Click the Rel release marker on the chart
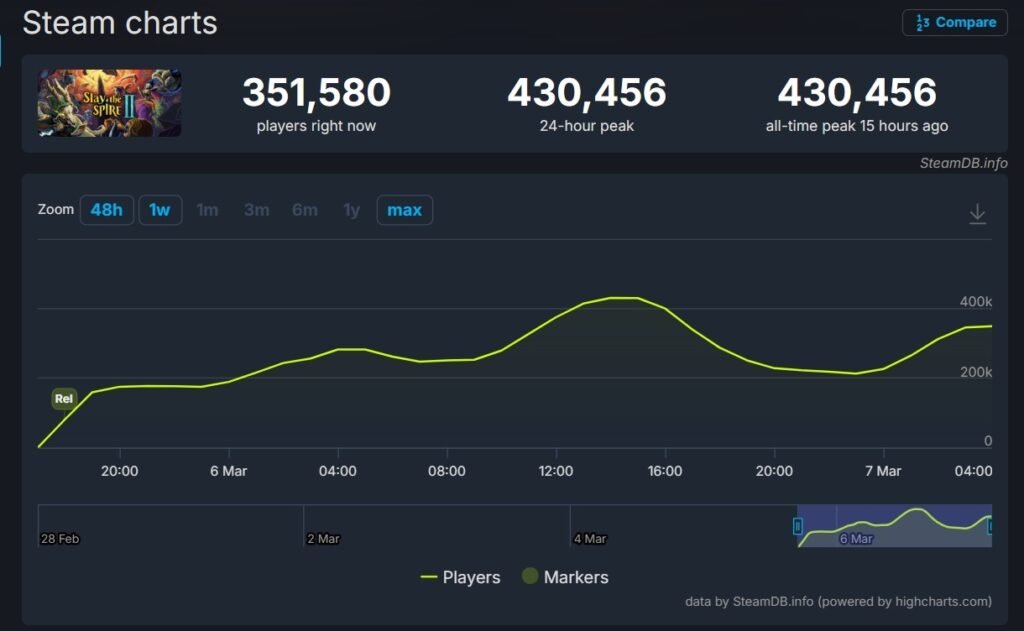 coord(64,398)
